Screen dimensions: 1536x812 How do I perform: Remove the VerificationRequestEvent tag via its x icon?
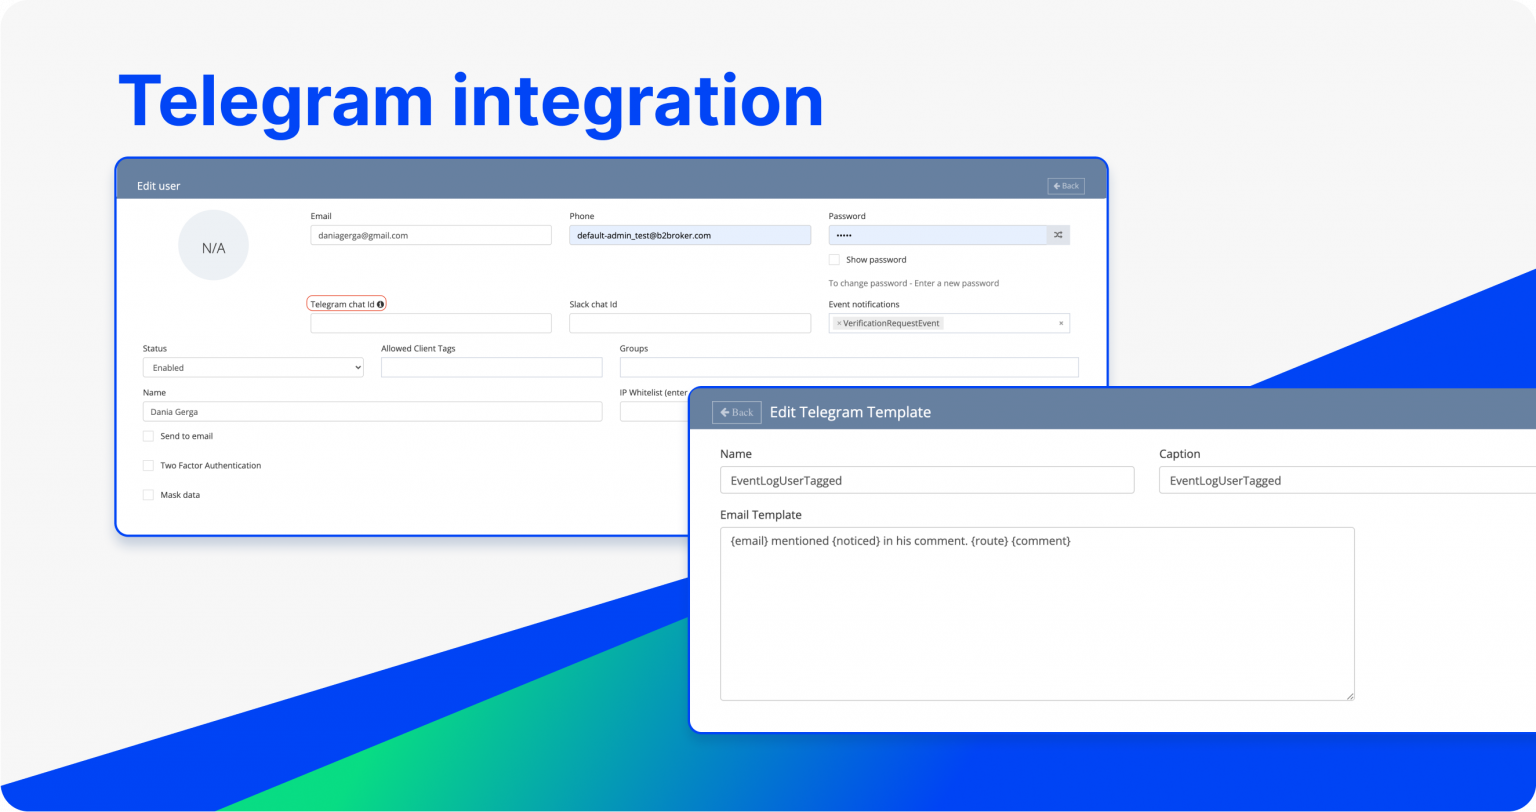pyautogui.click(x=838, y=322)
